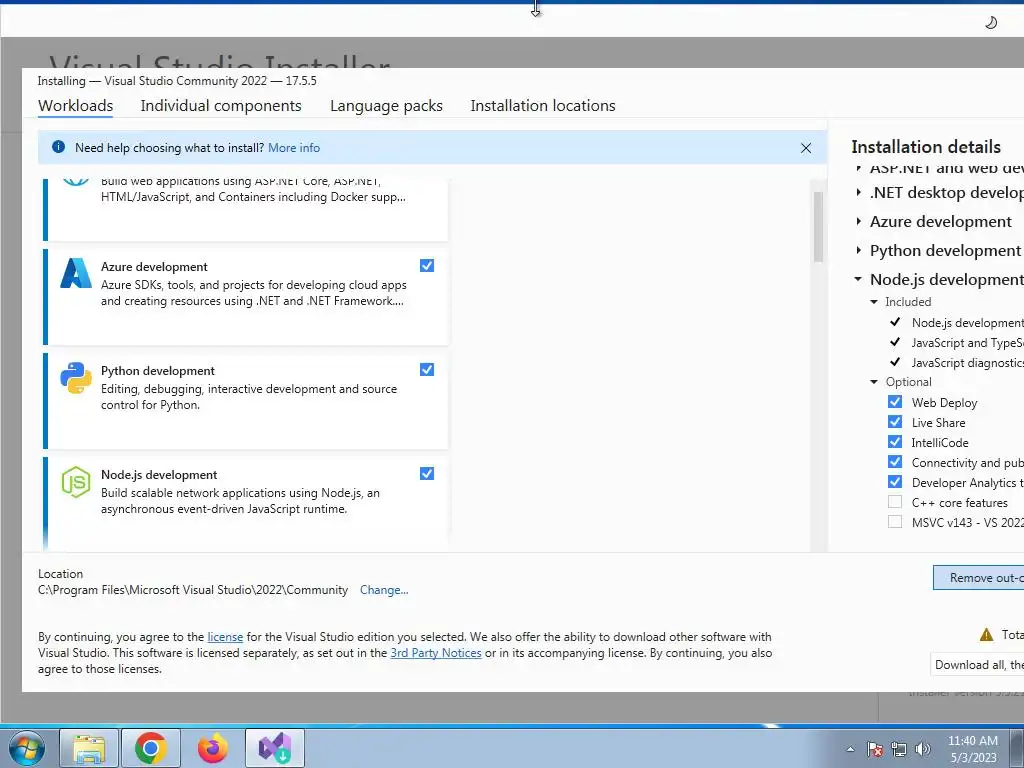Click the Change... location link
1024x768 pixels.
click(x=384, y=590)
